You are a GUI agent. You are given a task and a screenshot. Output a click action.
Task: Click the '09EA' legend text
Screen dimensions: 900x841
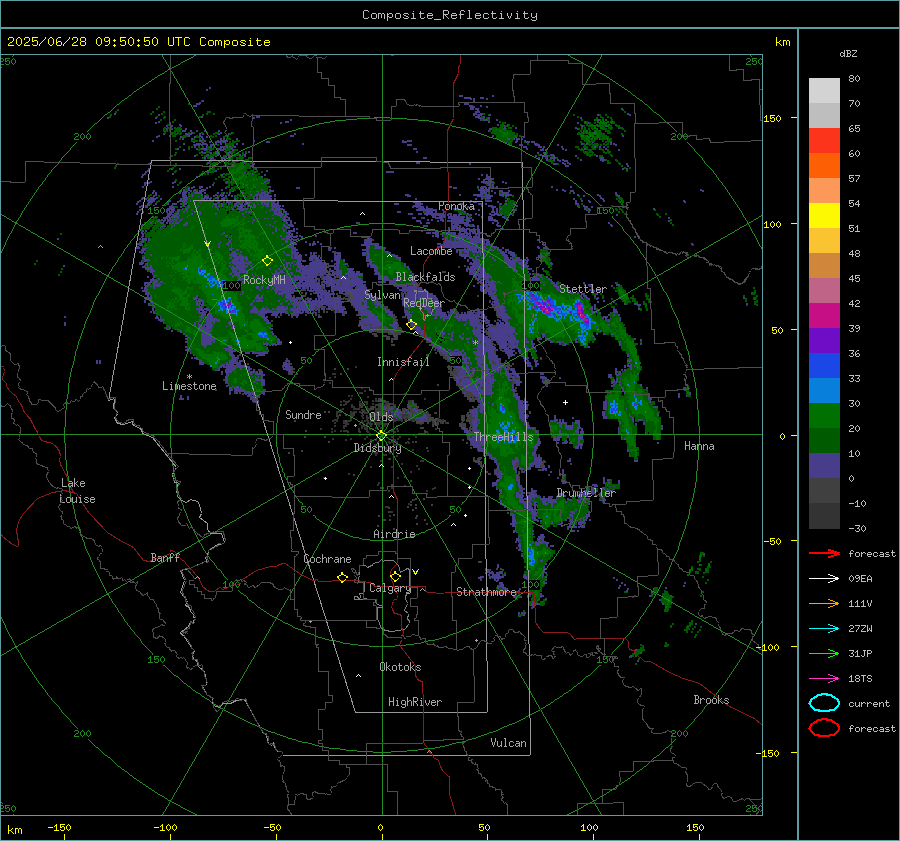pos(860,579)
